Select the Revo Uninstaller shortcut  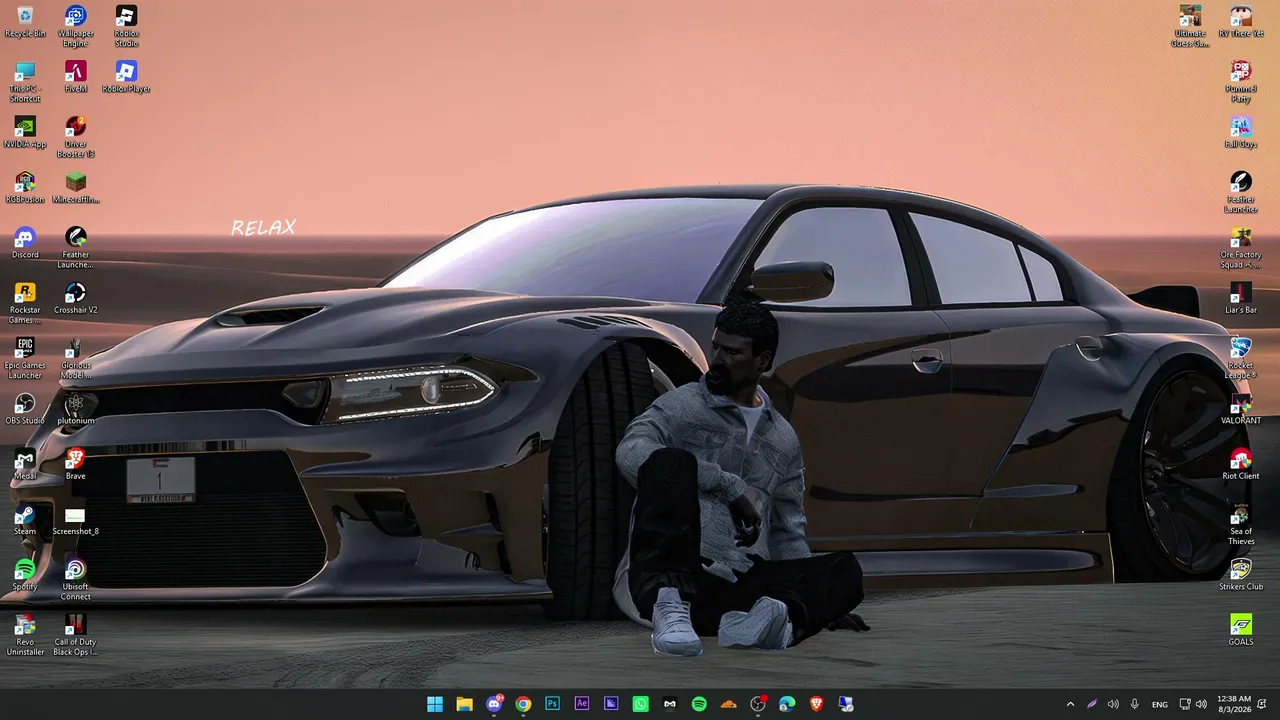click(25, 635)
